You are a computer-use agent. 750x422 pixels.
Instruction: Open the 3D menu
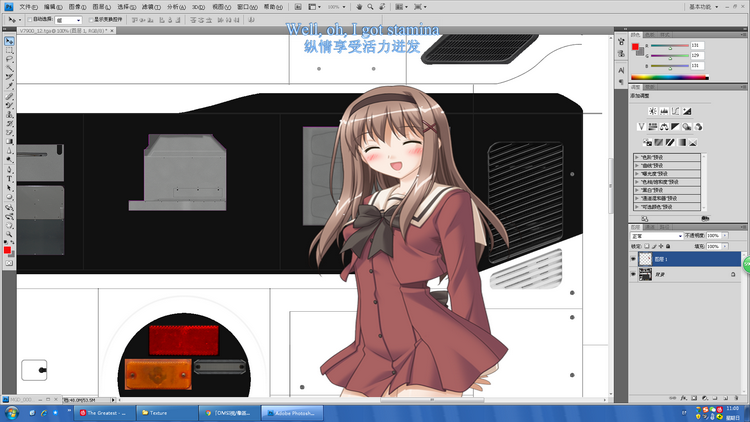198,7
